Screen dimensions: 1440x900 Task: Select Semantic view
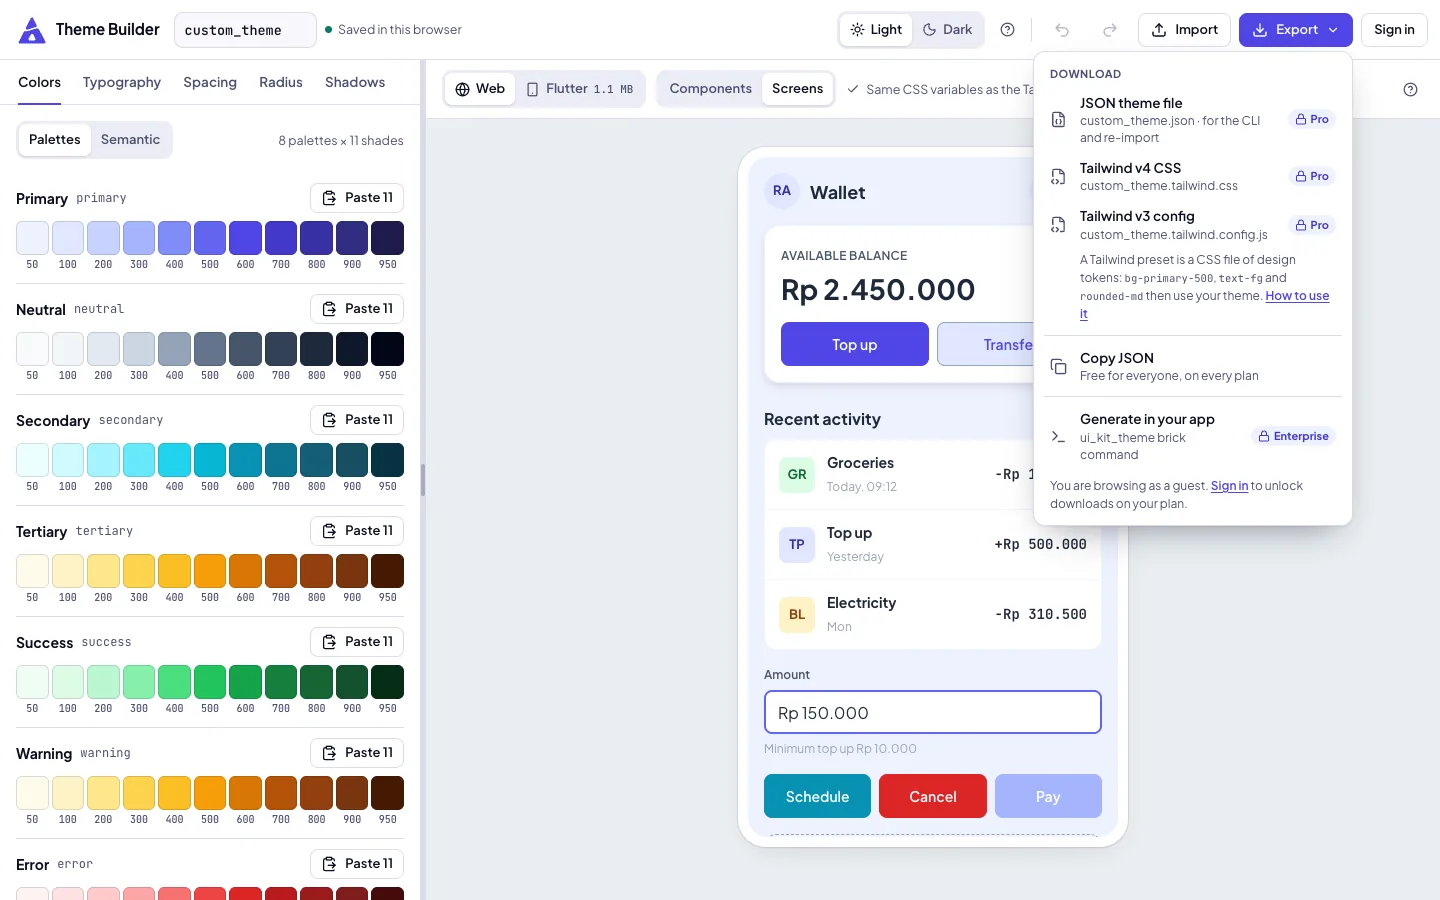[130, 140]
